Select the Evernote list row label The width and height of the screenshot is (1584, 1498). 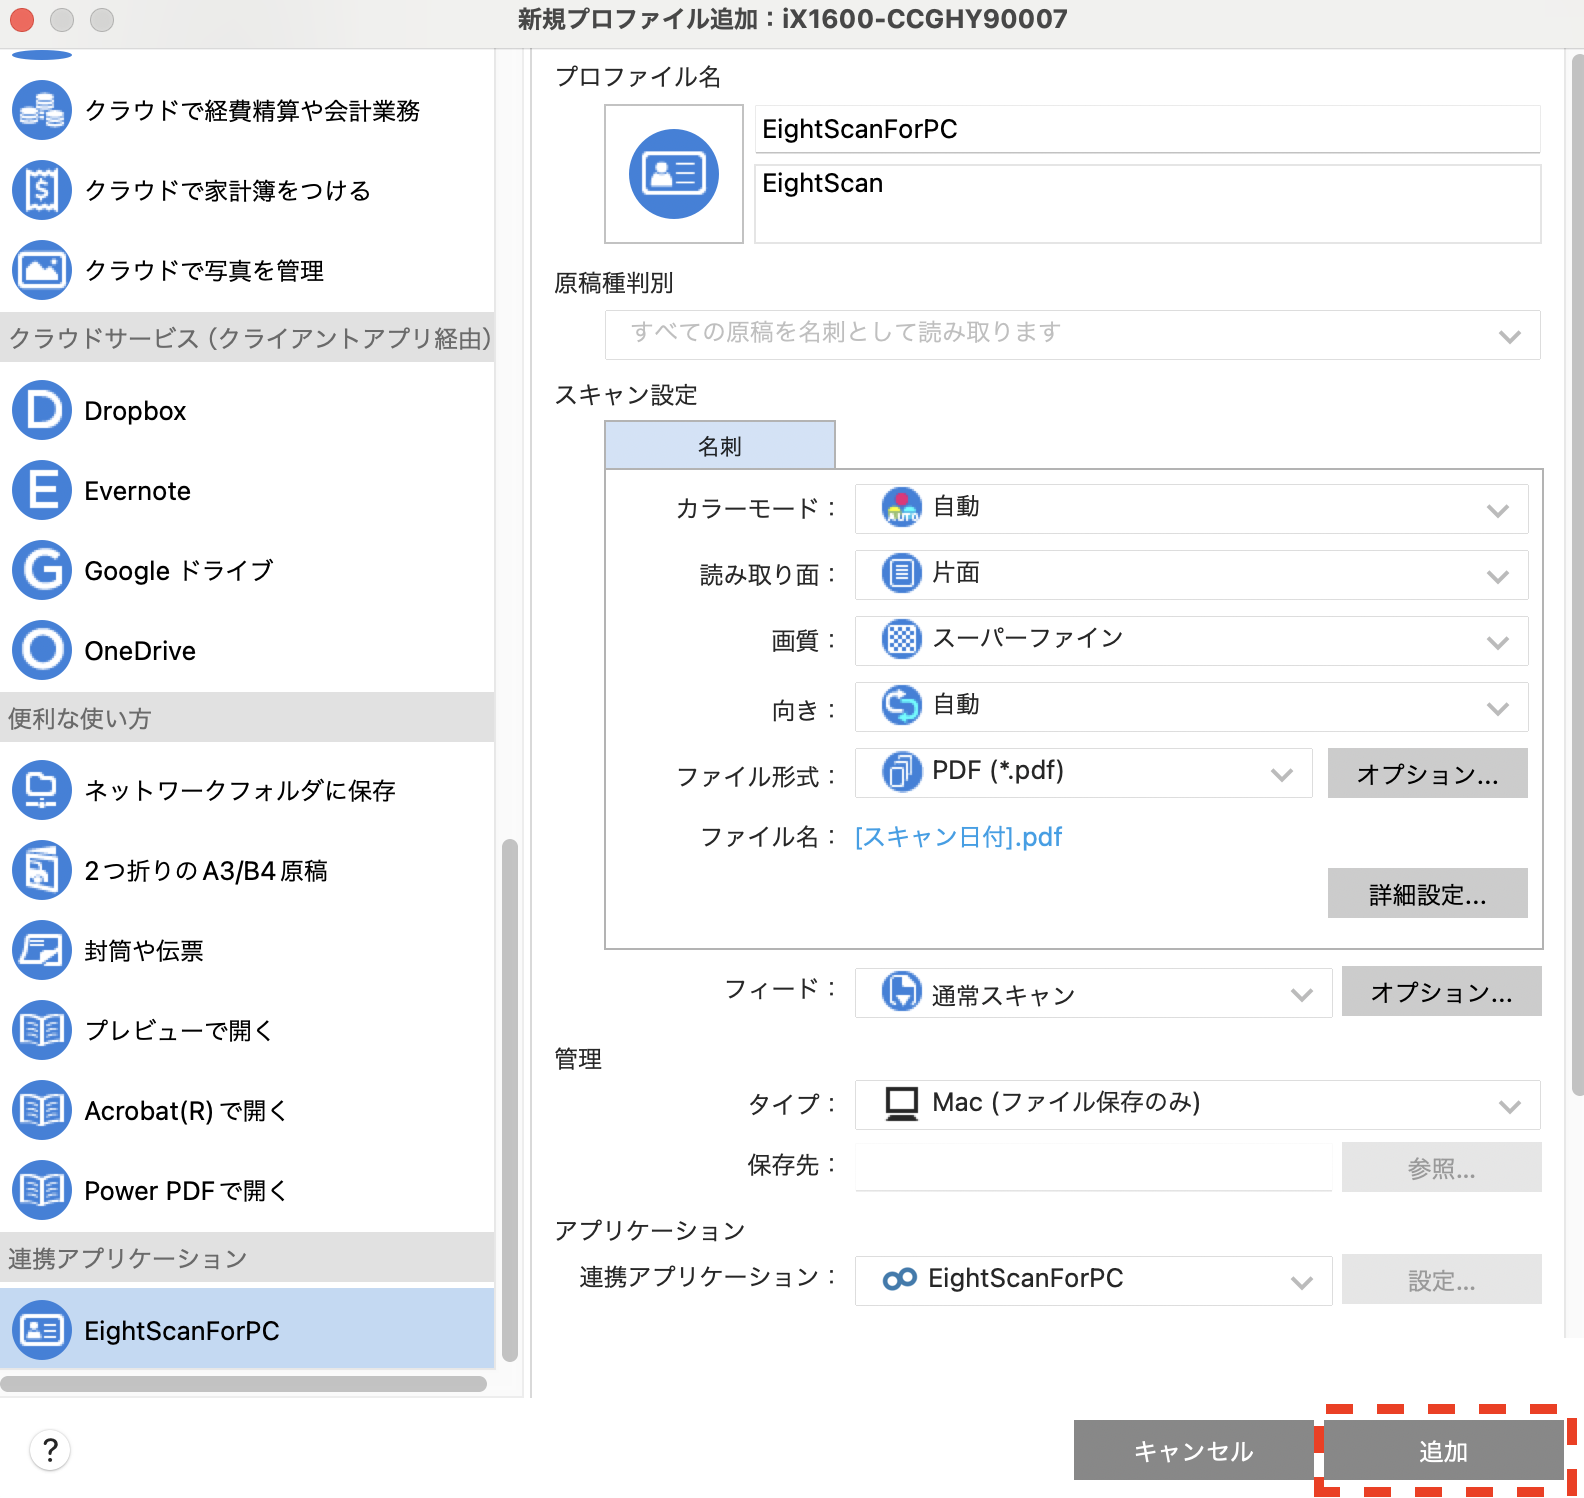(137, 491)
